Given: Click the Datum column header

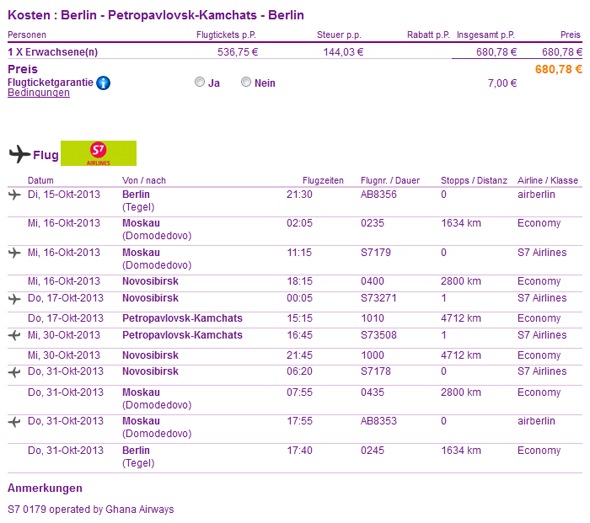Looking at the screenshot, I should click(x=40, y=181).
